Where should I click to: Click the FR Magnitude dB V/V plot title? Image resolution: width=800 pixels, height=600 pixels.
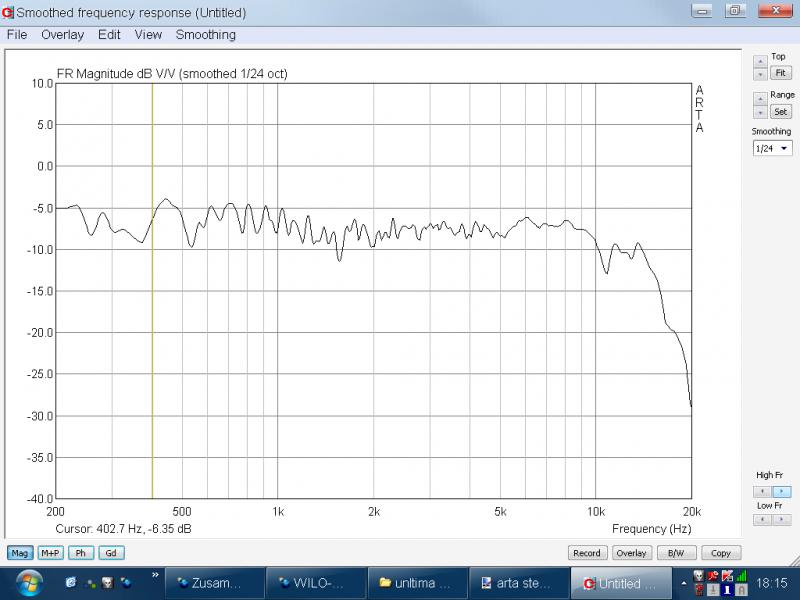172,74
